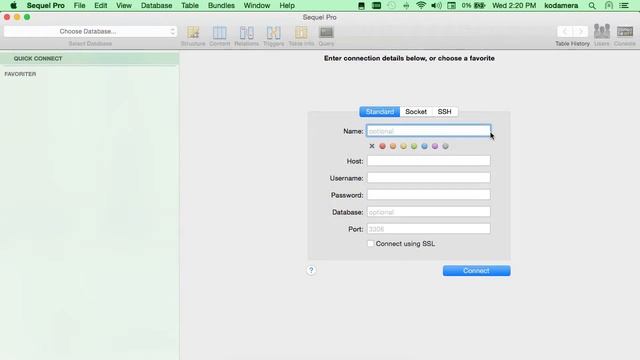Open the Relations toolbar view

[x=247, y=36]
